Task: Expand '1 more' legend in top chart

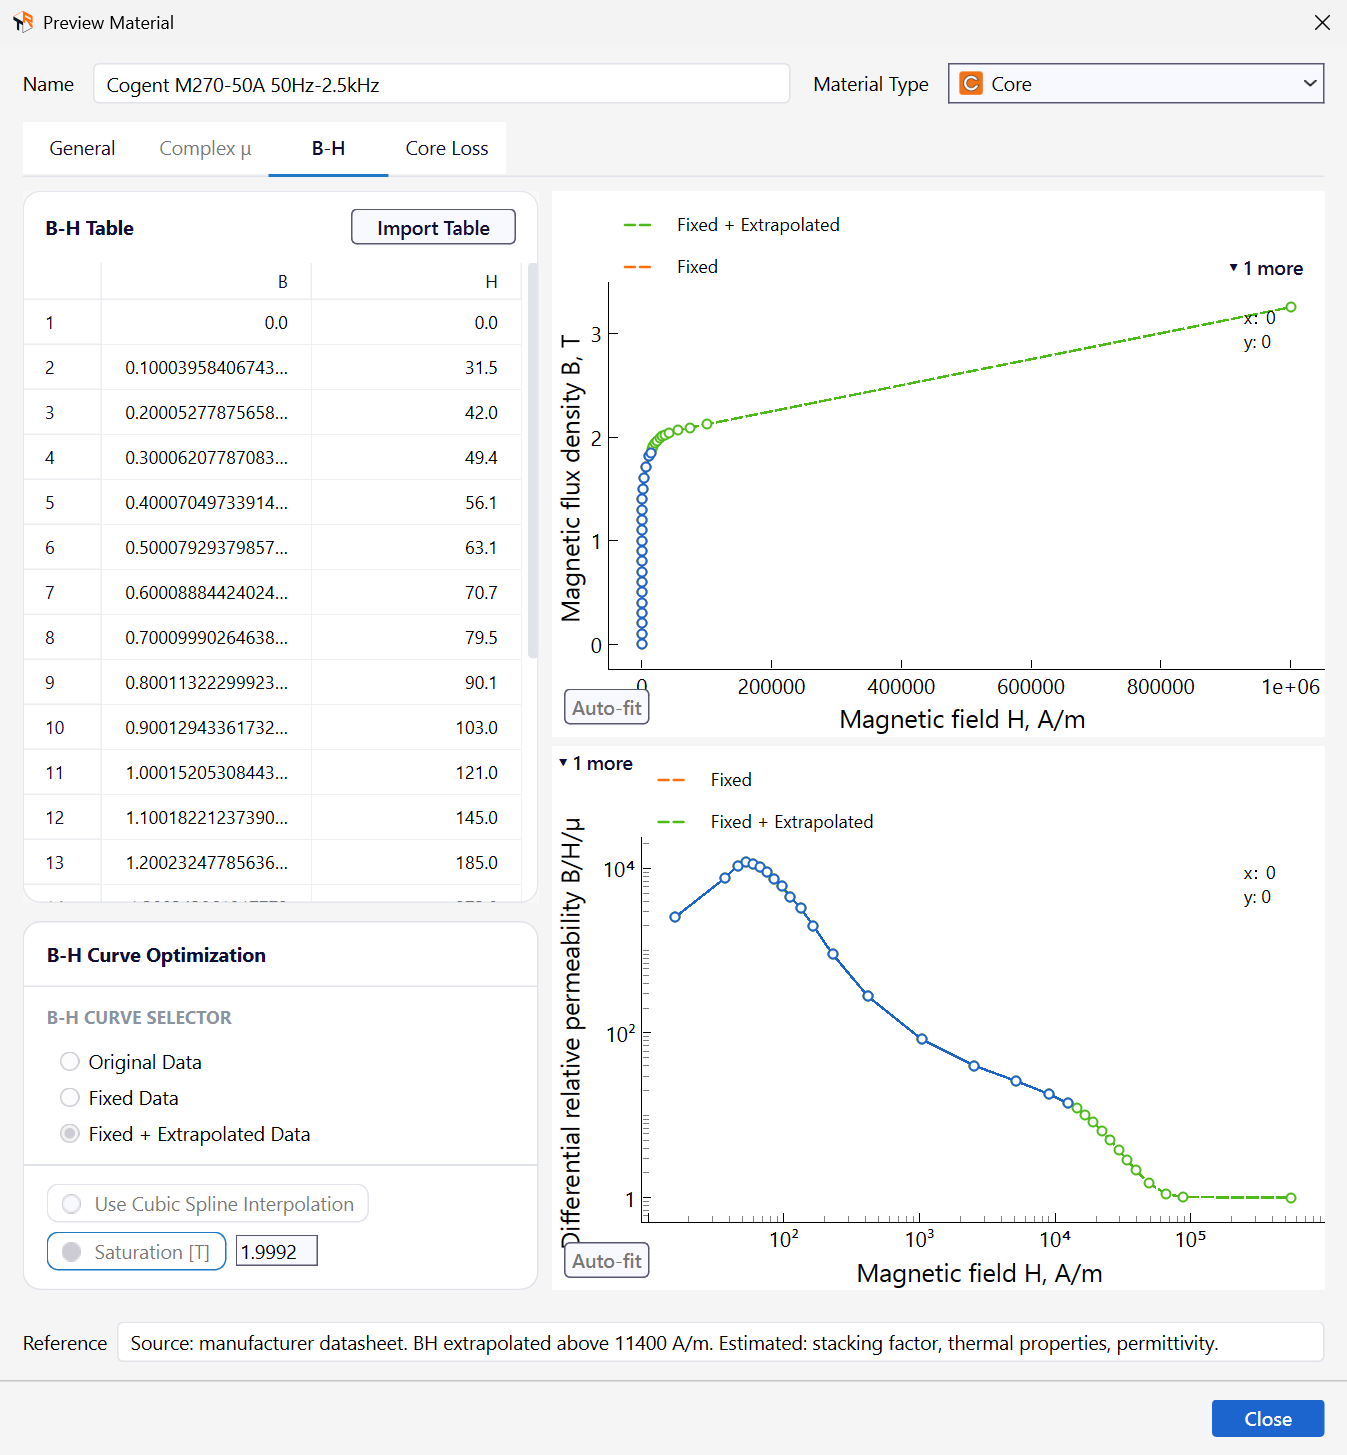Action: point(1266,268)
